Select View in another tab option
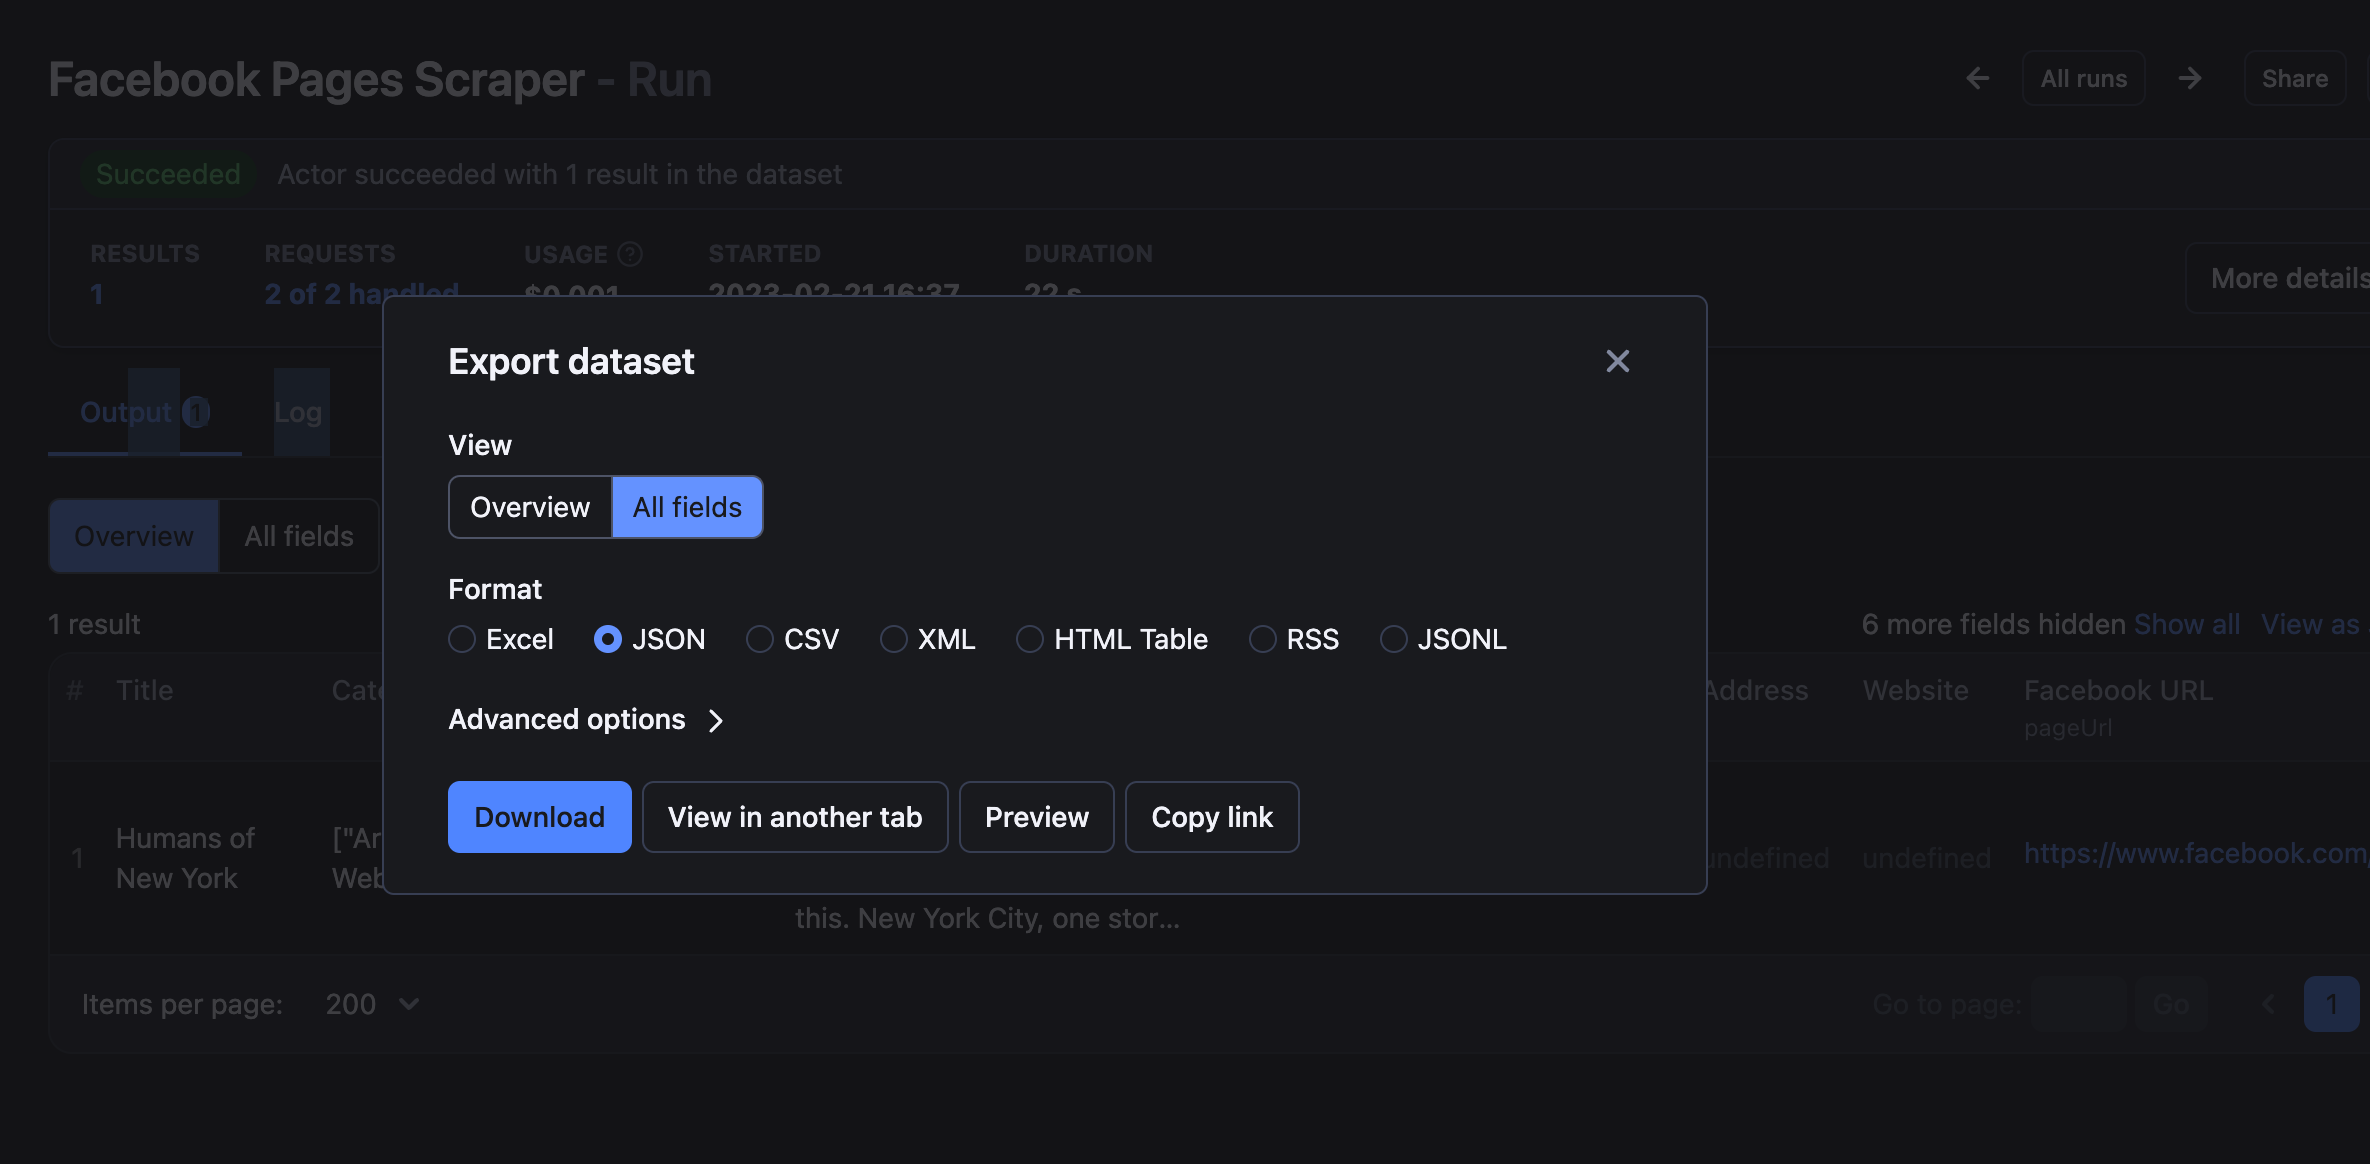The image size is (2370, 1164). coord(795,815)
